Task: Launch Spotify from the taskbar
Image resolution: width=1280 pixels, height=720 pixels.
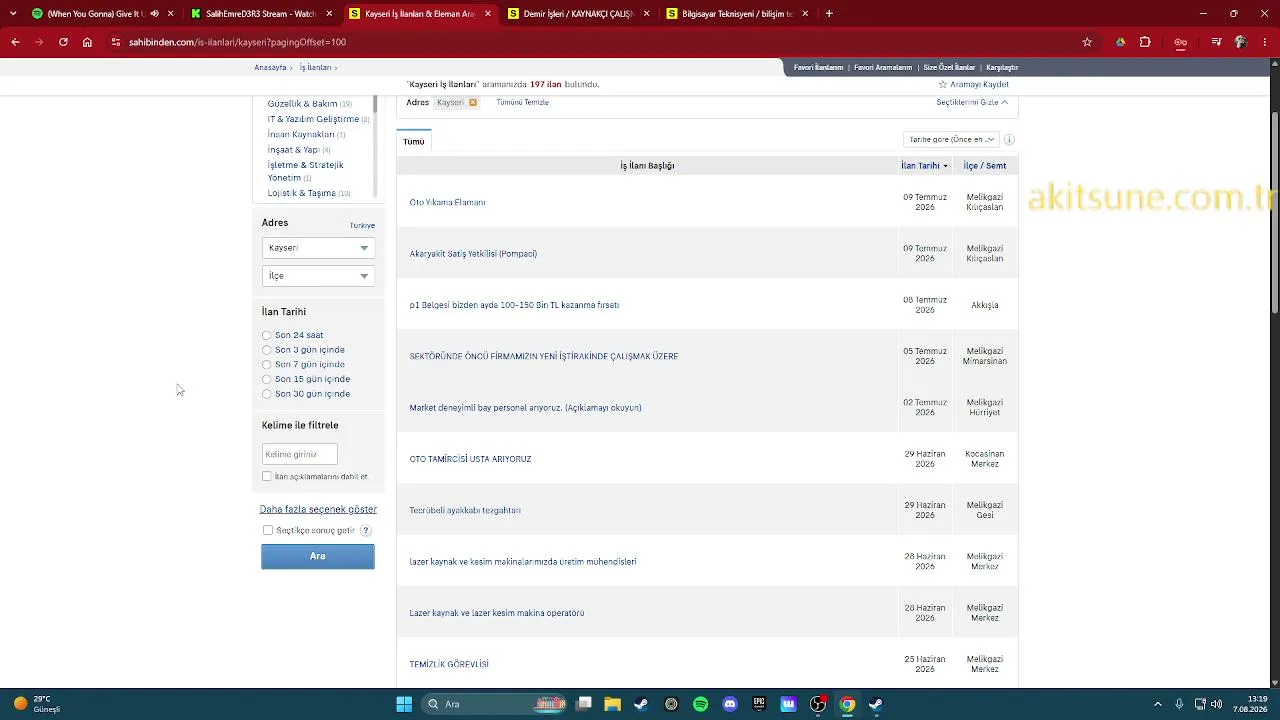Action: coord(700,704)
